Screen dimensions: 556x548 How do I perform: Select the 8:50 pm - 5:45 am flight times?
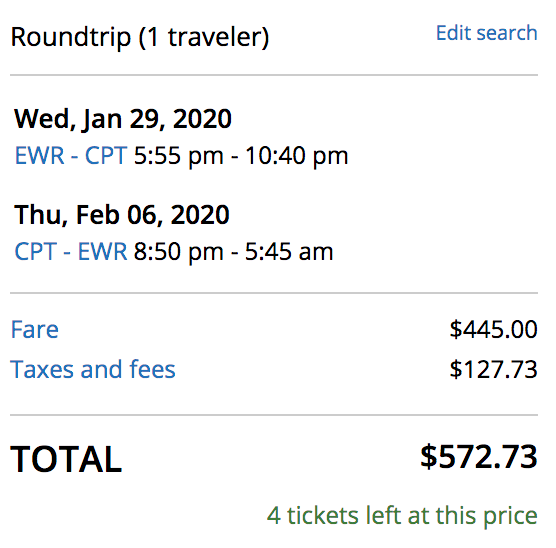click(x=233, y=252)
